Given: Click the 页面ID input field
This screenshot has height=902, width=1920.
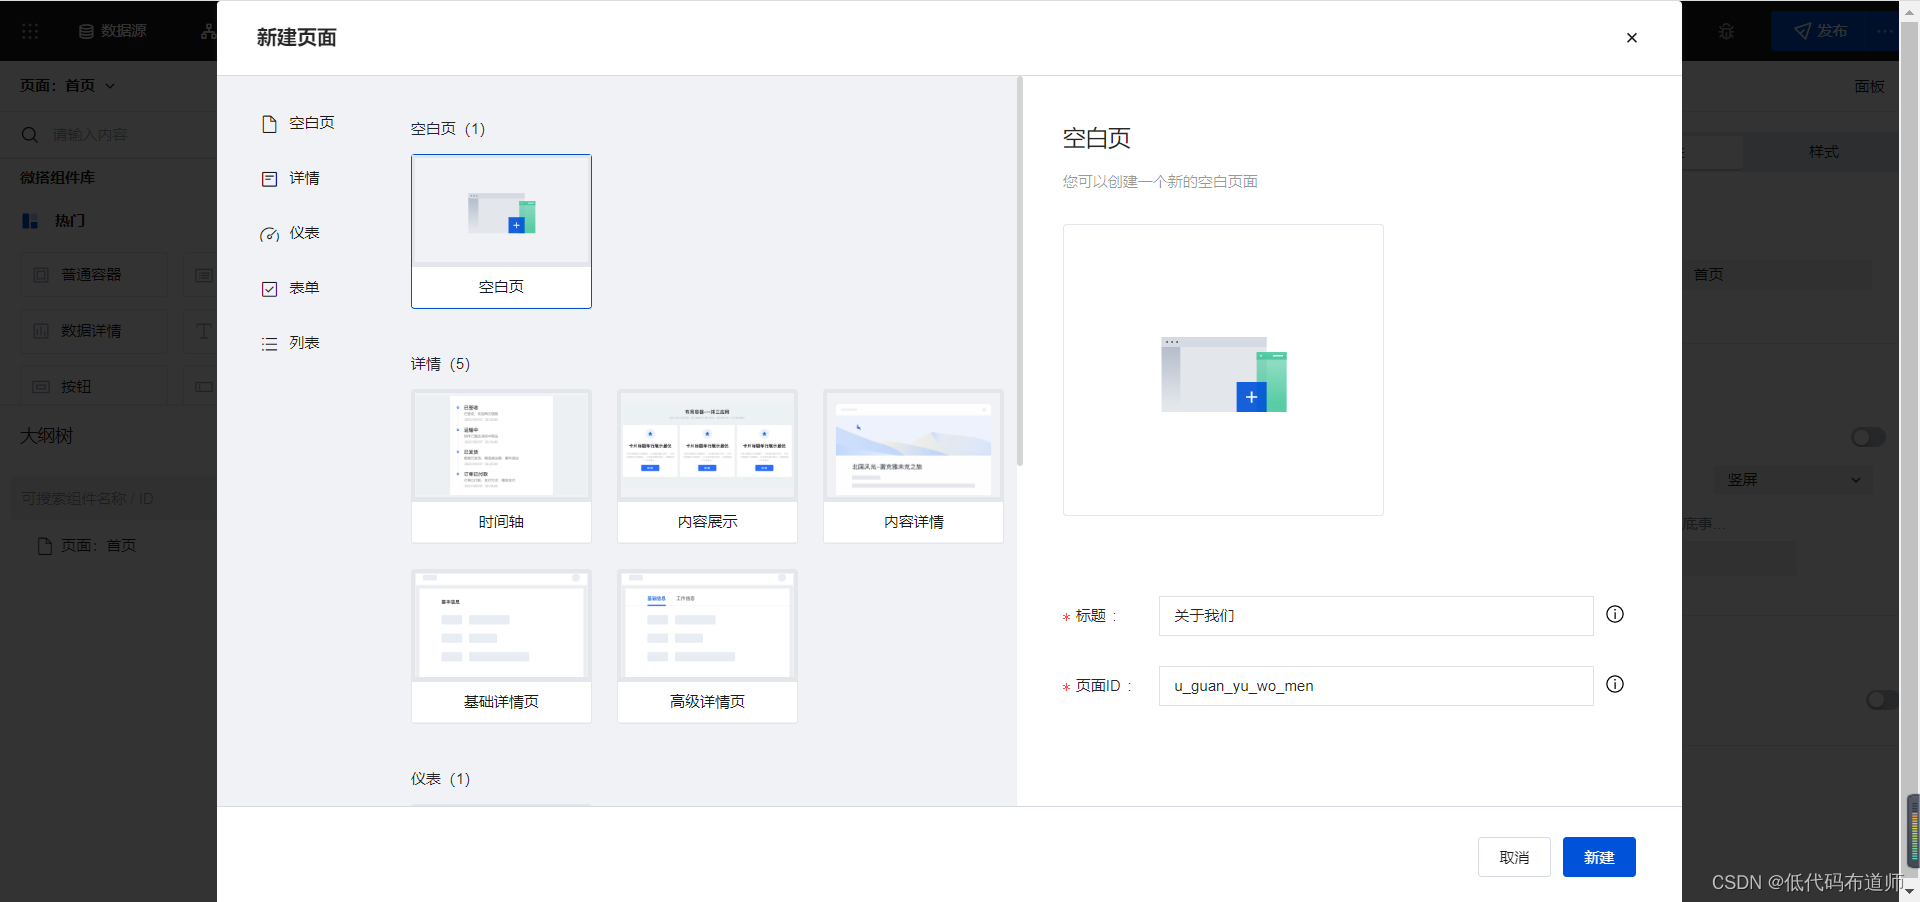Looking at the screenshot, I should point(1376,686).
